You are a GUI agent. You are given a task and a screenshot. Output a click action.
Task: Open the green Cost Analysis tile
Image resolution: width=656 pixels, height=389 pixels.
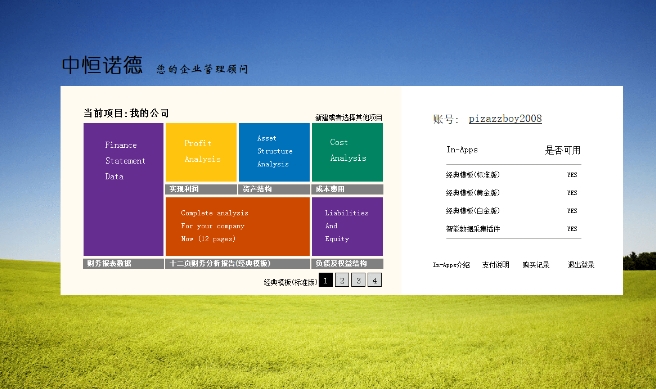click(347, 152)
